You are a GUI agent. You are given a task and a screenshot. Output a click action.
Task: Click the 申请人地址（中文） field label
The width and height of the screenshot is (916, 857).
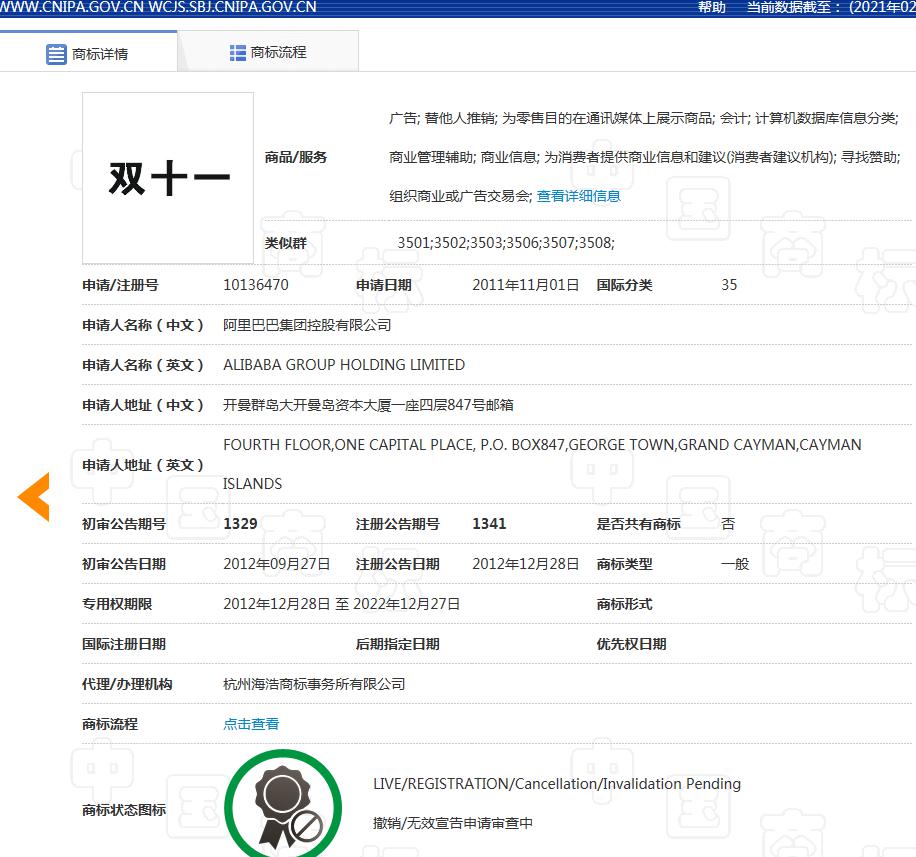143,405
